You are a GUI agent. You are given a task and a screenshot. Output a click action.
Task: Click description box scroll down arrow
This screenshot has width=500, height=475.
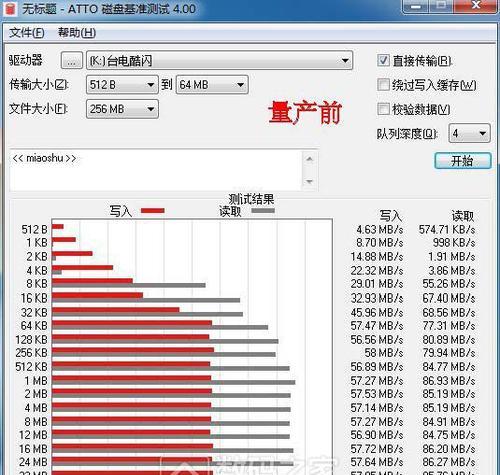coord(310,182)
